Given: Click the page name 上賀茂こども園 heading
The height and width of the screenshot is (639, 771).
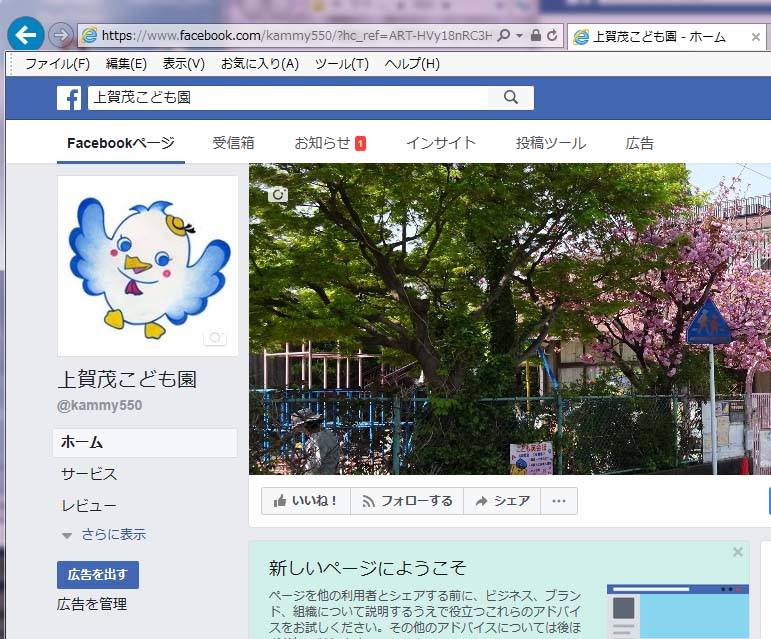Looking at the screenshot, I should 127,380.
